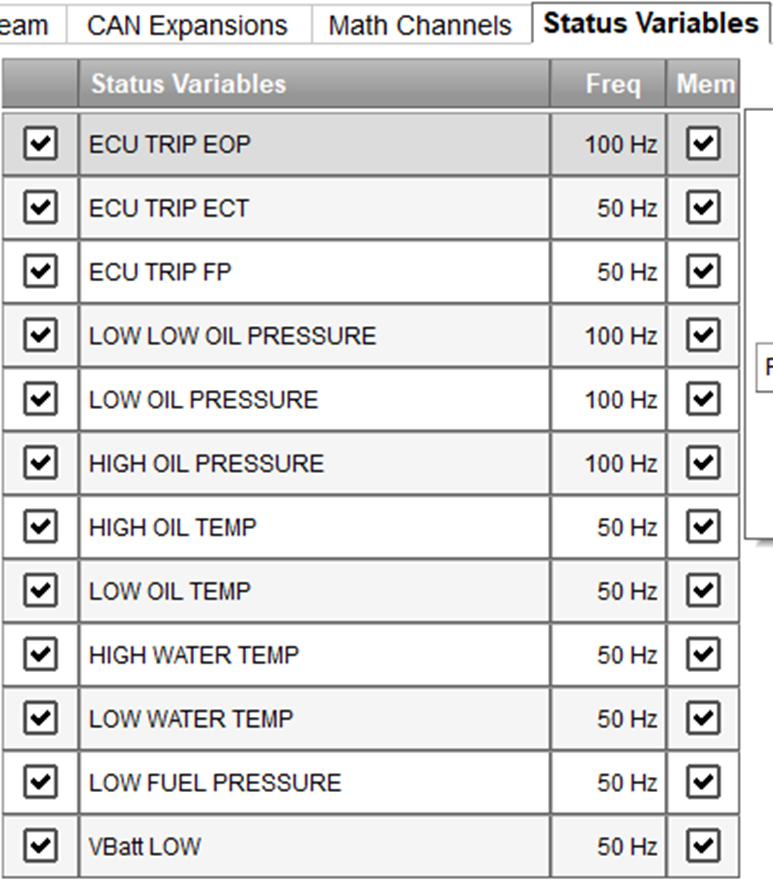Viewport: 773px width, 888px height.
Task: Select the HIGH WATER TEMP row name
Action: click(x=194, y=655)
